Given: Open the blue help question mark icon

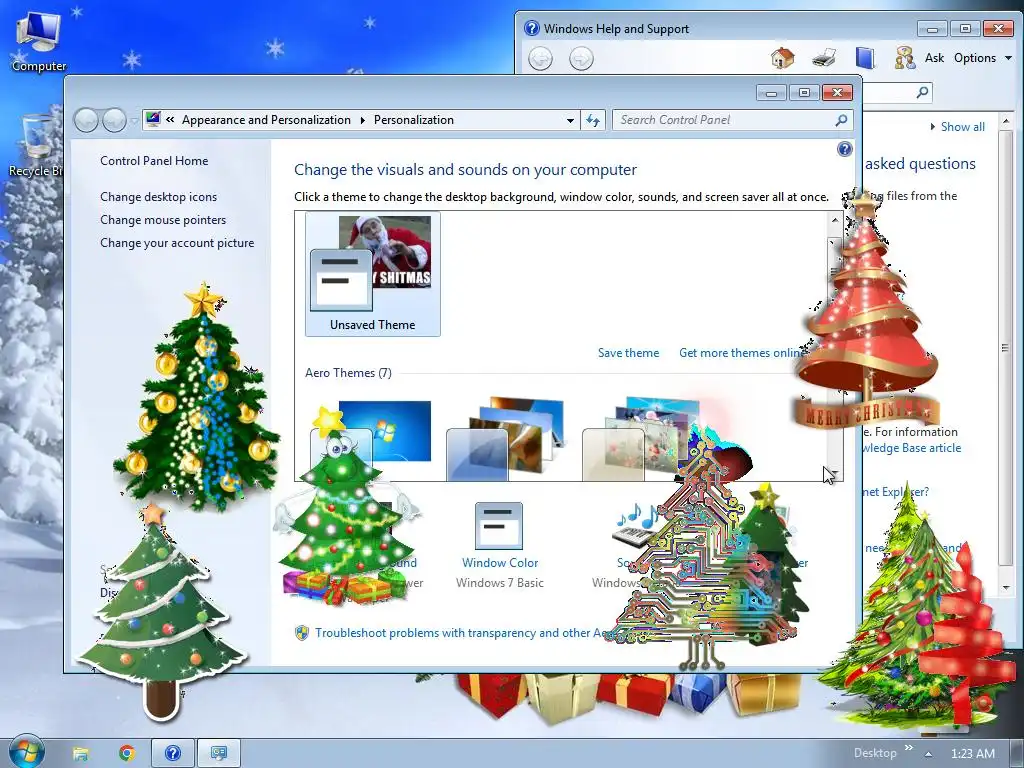Looking at the screenshot, I should tap(844, 150).
